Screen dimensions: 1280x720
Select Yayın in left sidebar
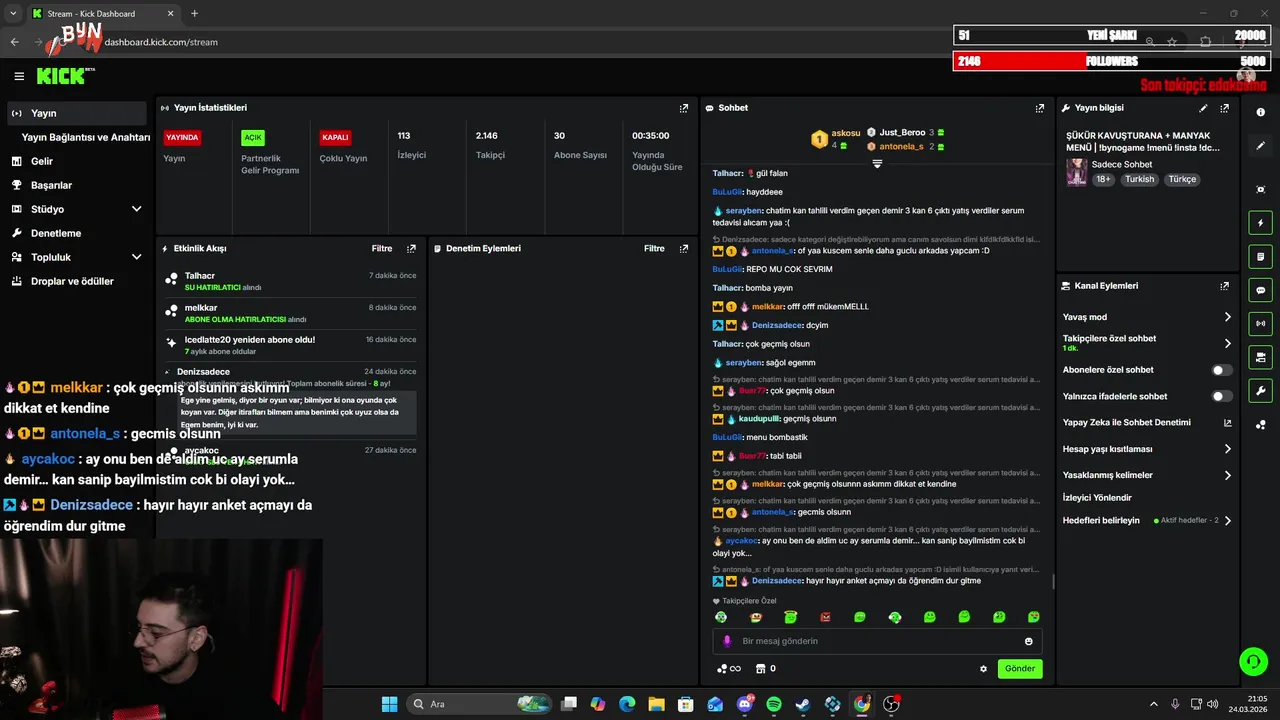click(x=77, y=113)
